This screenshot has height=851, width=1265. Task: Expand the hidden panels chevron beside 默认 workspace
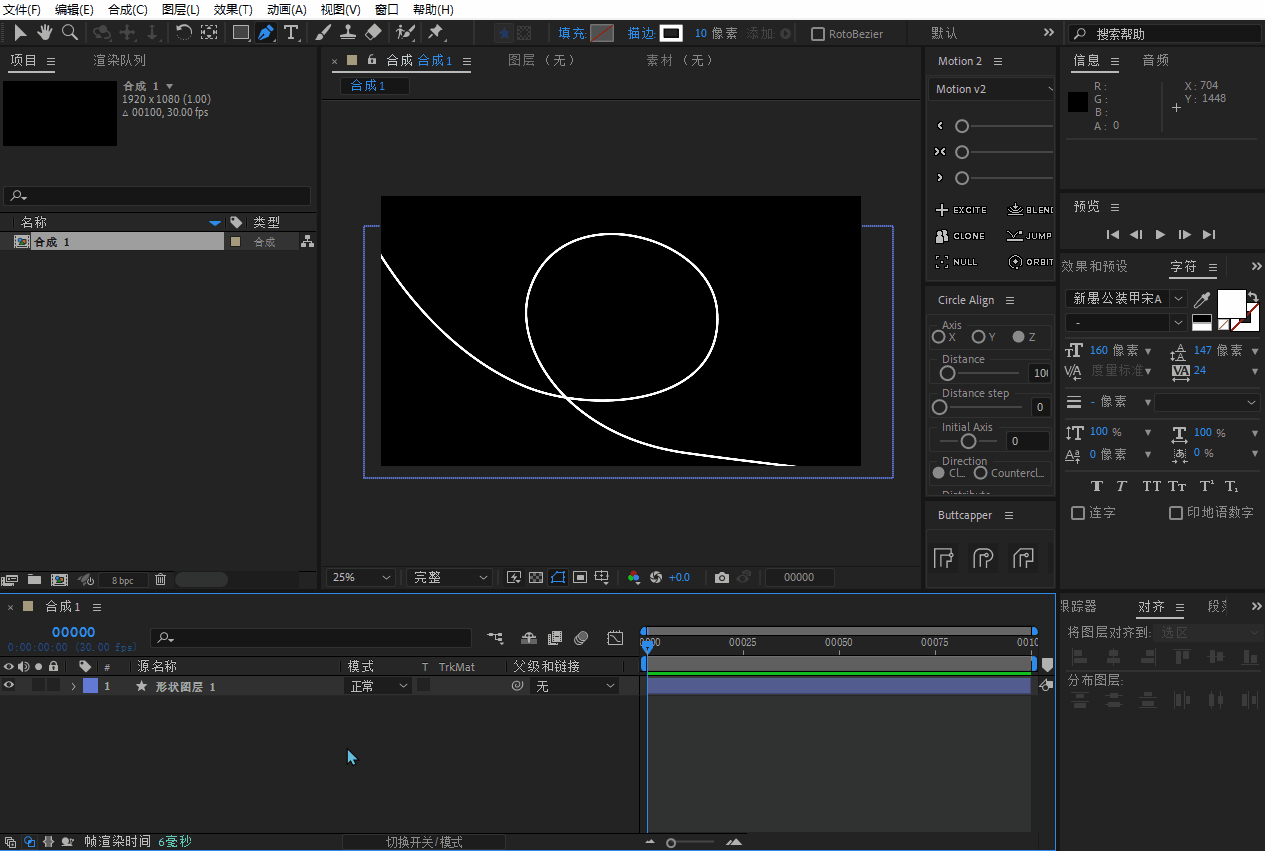coord(1048,33)
